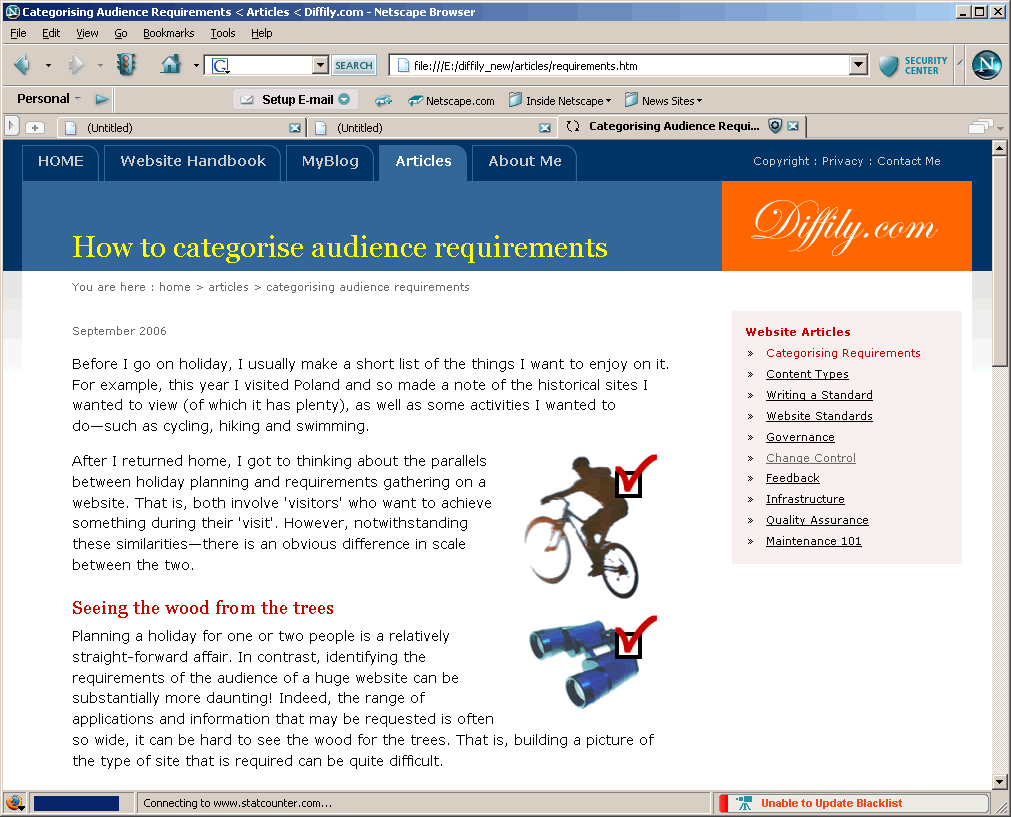1011x817 pixels.
Task: Open the Forward button history dropdown
Action: coord(100,65)
